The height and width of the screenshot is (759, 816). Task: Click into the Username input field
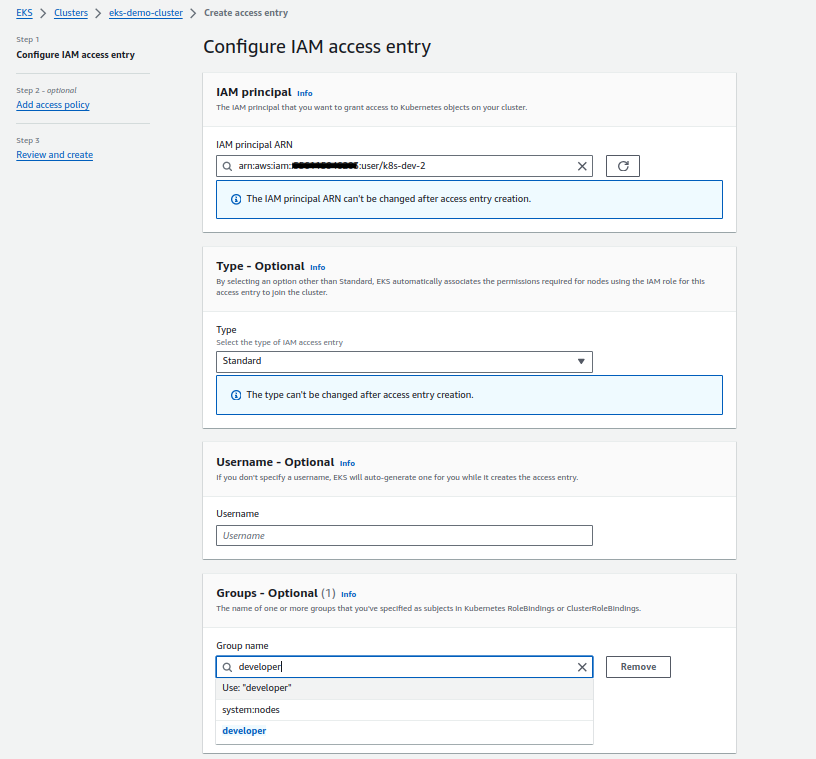pyautogui.click(x=404, y=536)
